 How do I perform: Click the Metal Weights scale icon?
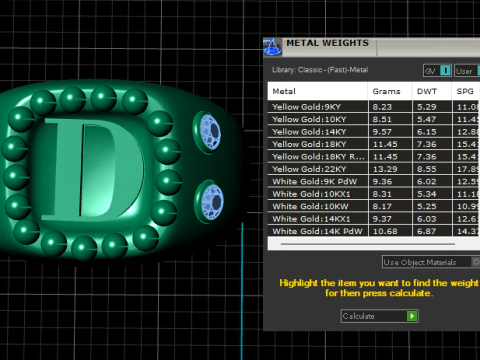coord(272,47)
